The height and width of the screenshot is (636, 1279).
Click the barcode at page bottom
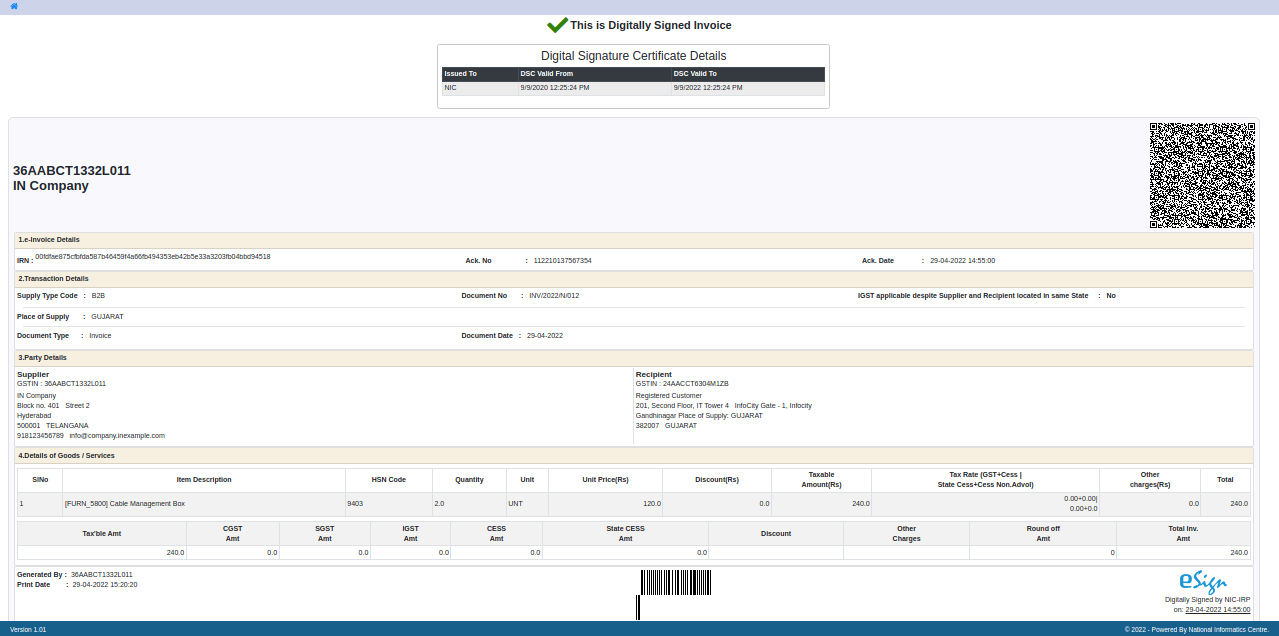pos(676,594)
